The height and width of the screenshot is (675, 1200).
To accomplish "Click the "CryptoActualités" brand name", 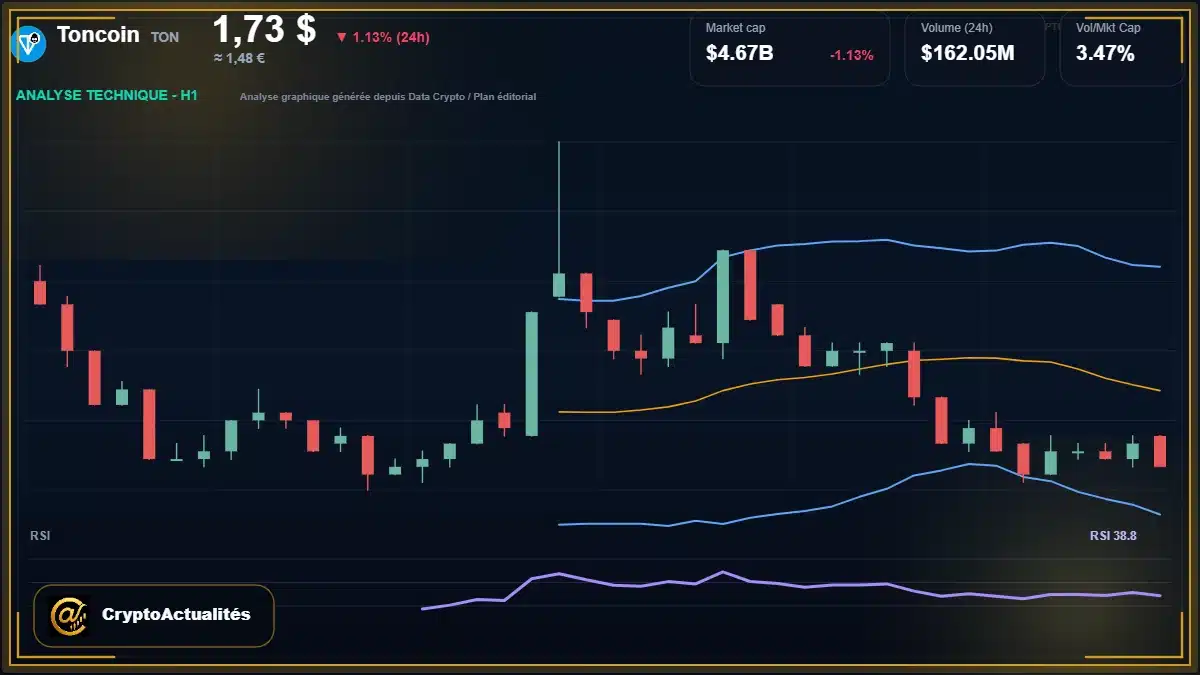I will point(176,614).
